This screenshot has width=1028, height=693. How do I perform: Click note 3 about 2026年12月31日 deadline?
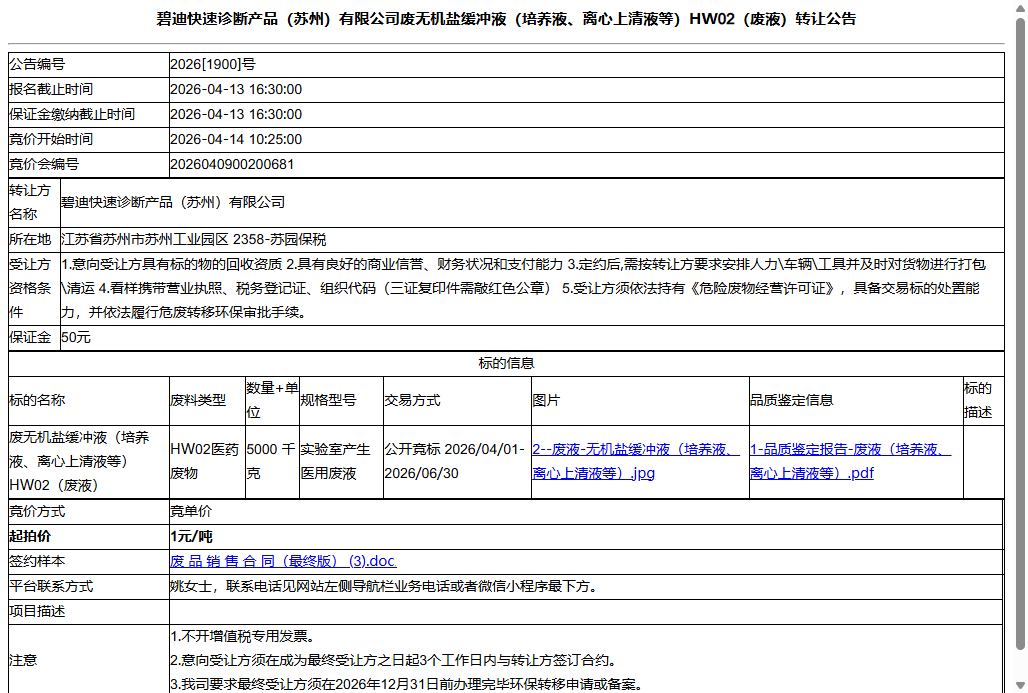[406, 684]
